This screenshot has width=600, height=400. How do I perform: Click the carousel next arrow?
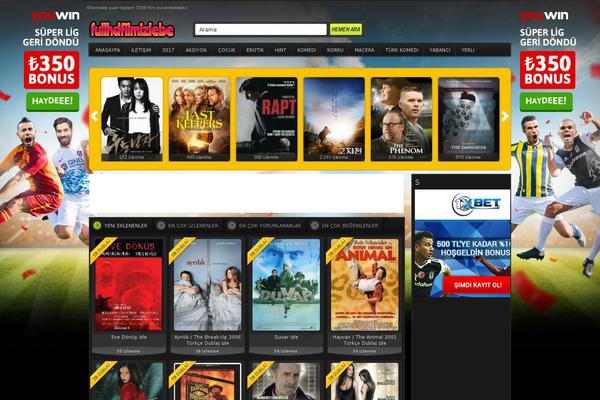pyautogui.click(x=505, y=116)
